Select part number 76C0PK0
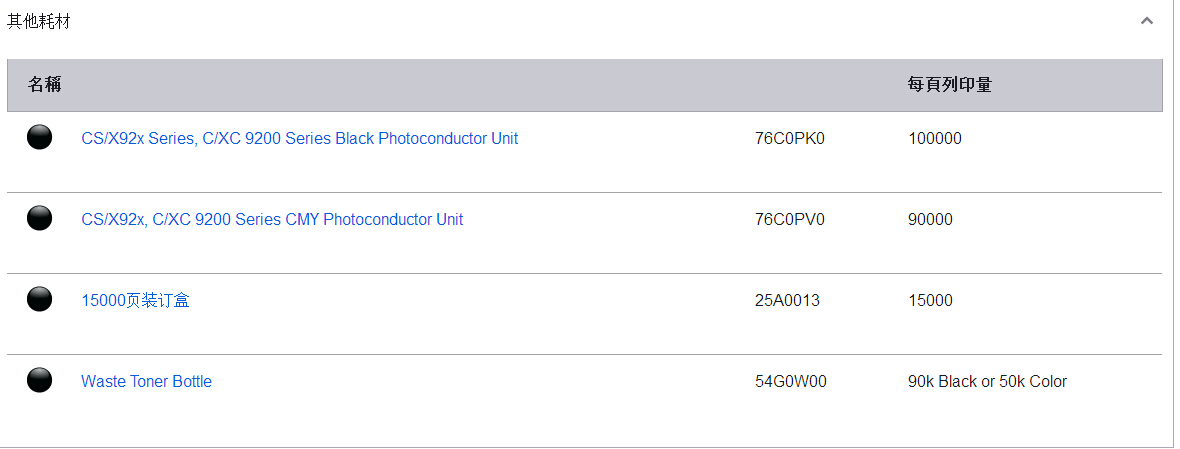 pos(790,138)
